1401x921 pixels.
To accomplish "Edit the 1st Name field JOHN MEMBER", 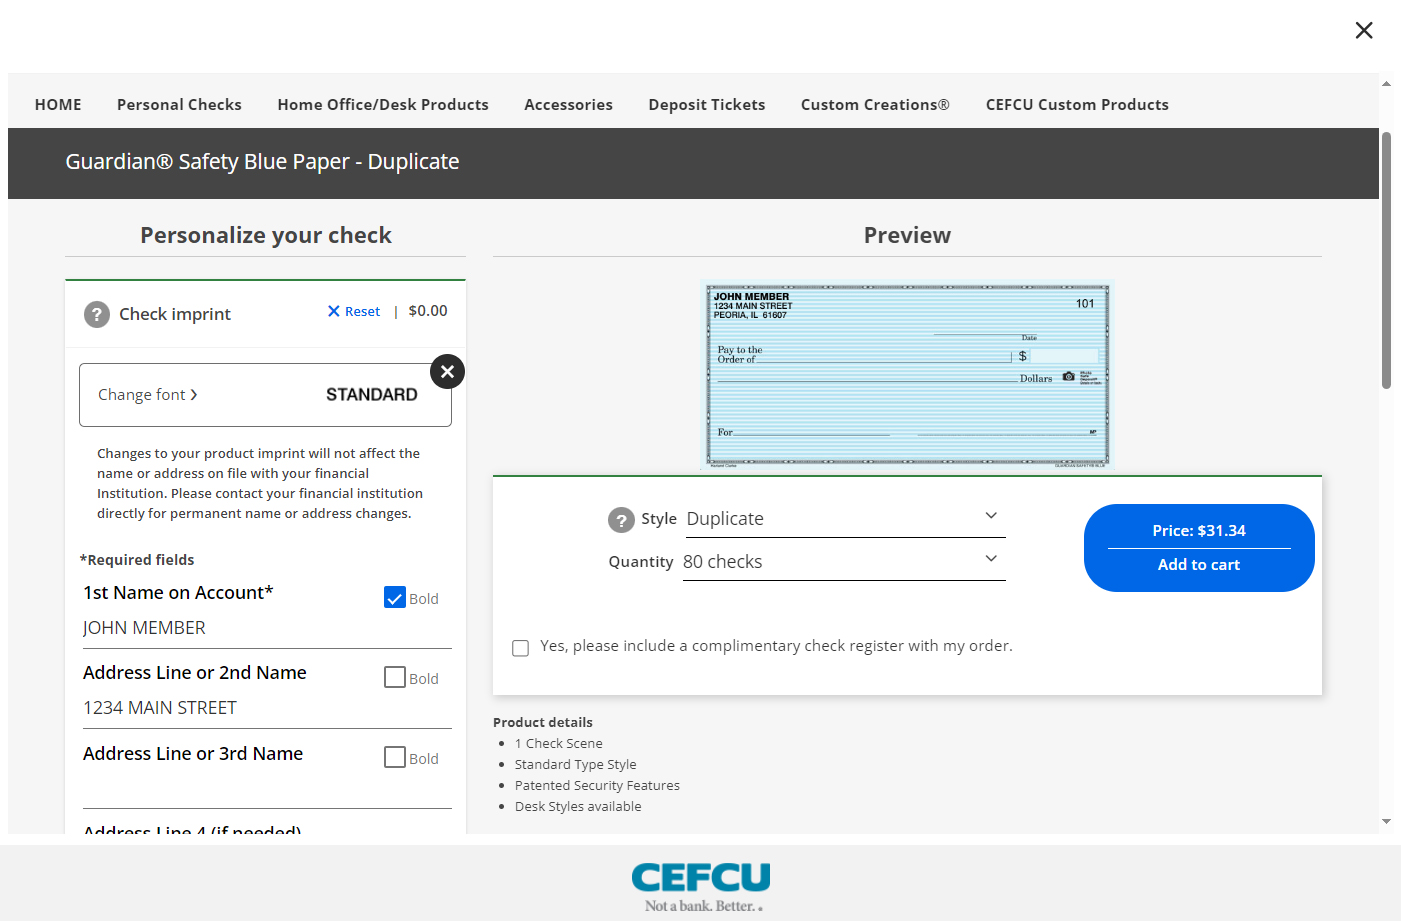I will [267, 628].
